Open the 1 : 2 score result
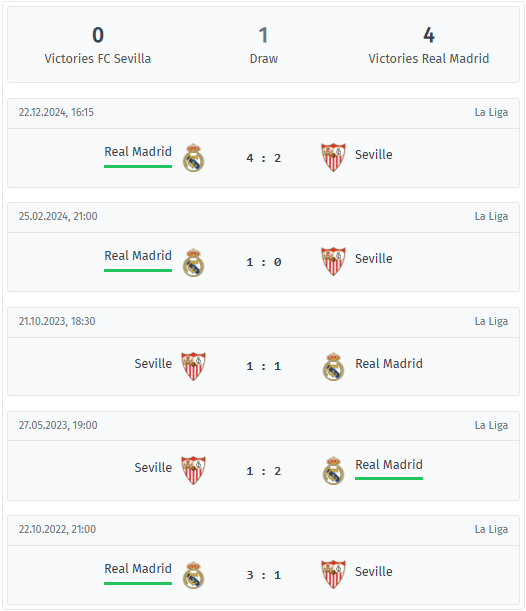 pyautogui.click(x=263, y=471)
